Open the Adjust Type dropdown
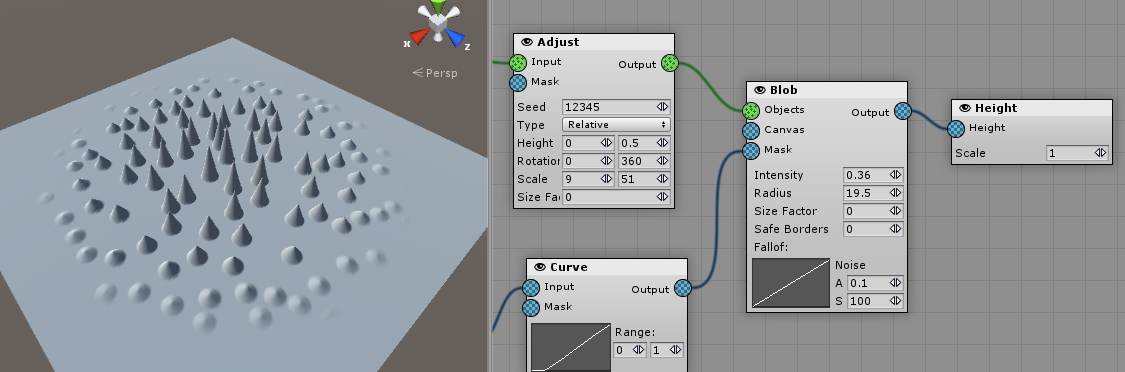Screen dimensions: 1125x372 pyautogui.click(x=616, y=125)
